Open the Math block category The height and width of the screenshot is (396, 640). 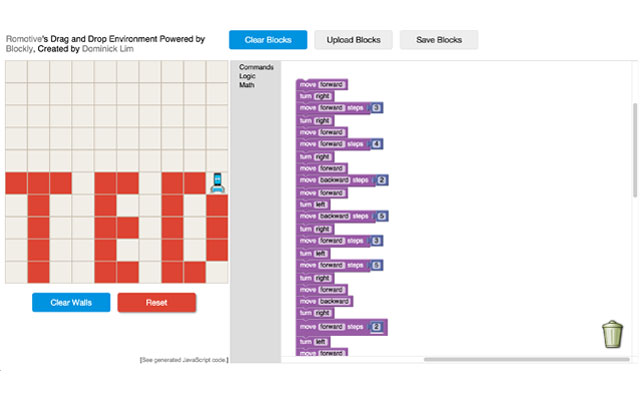tap(247, 85)
